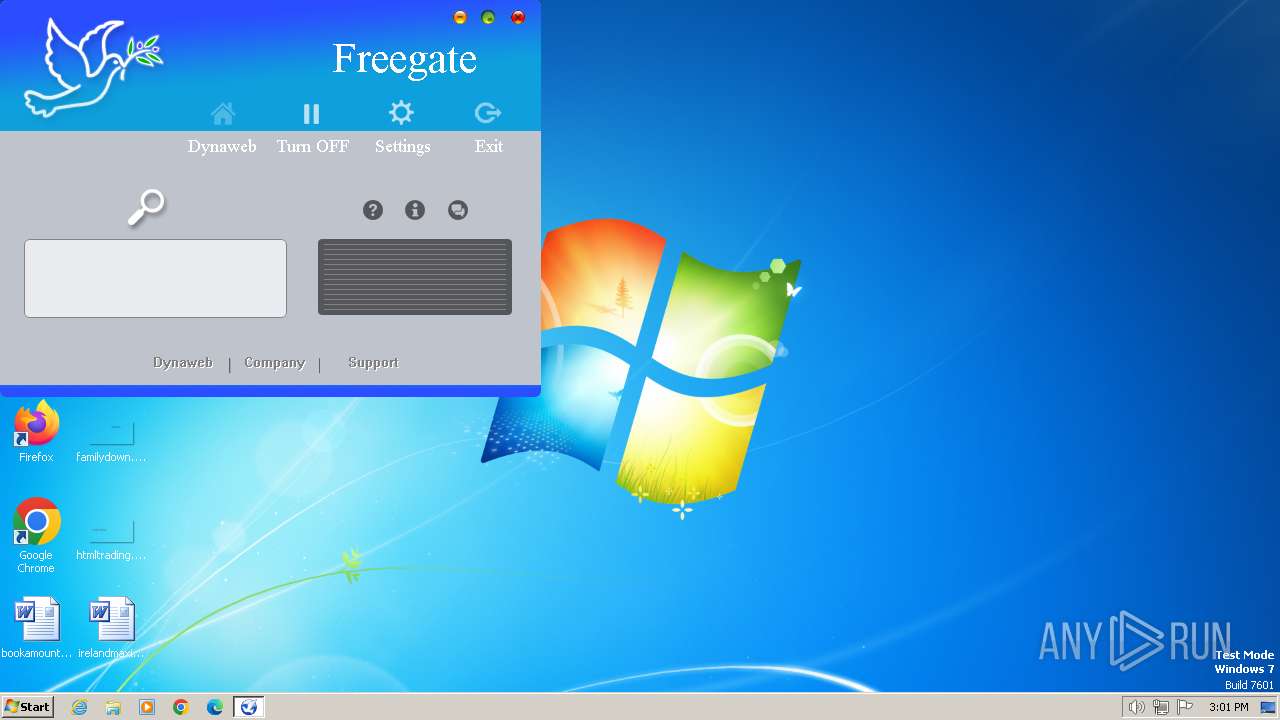Image resolution: width=1280 pixels, height=720 pixels.
Task: Open File Explorer from the taskbar
Action: [x=113, y=707]
